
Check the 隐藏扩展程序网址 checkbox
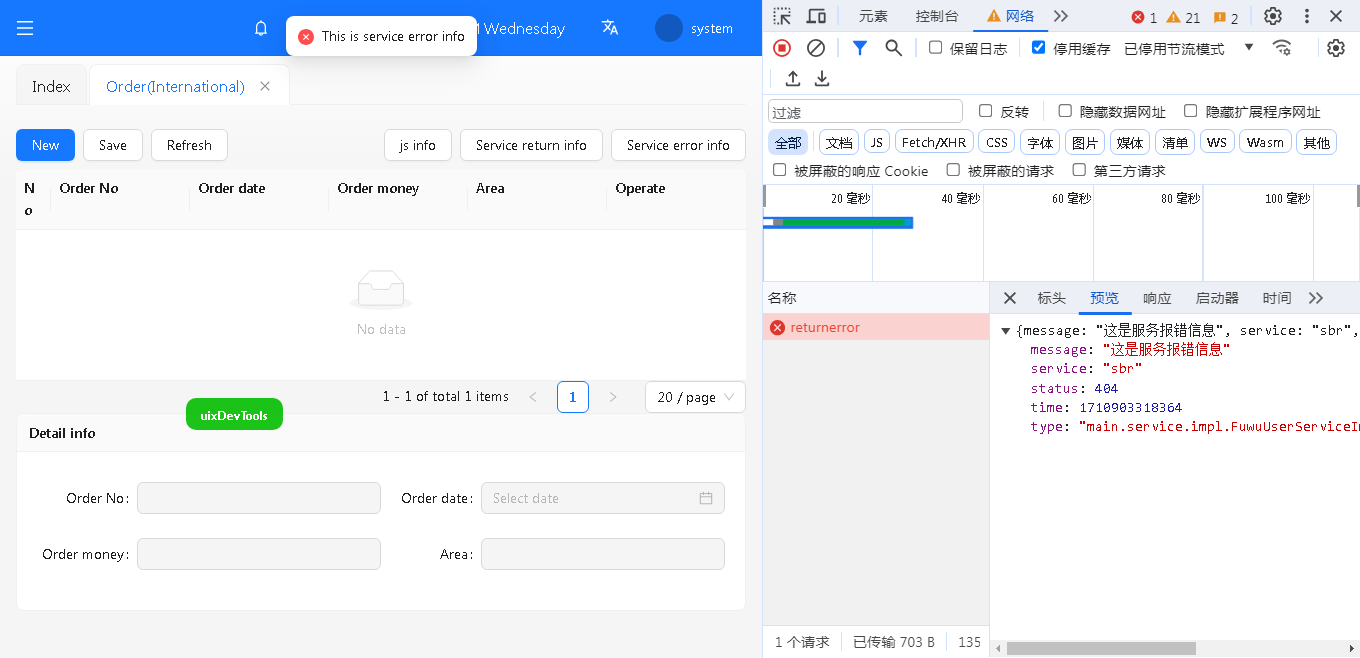(1191, 111)
